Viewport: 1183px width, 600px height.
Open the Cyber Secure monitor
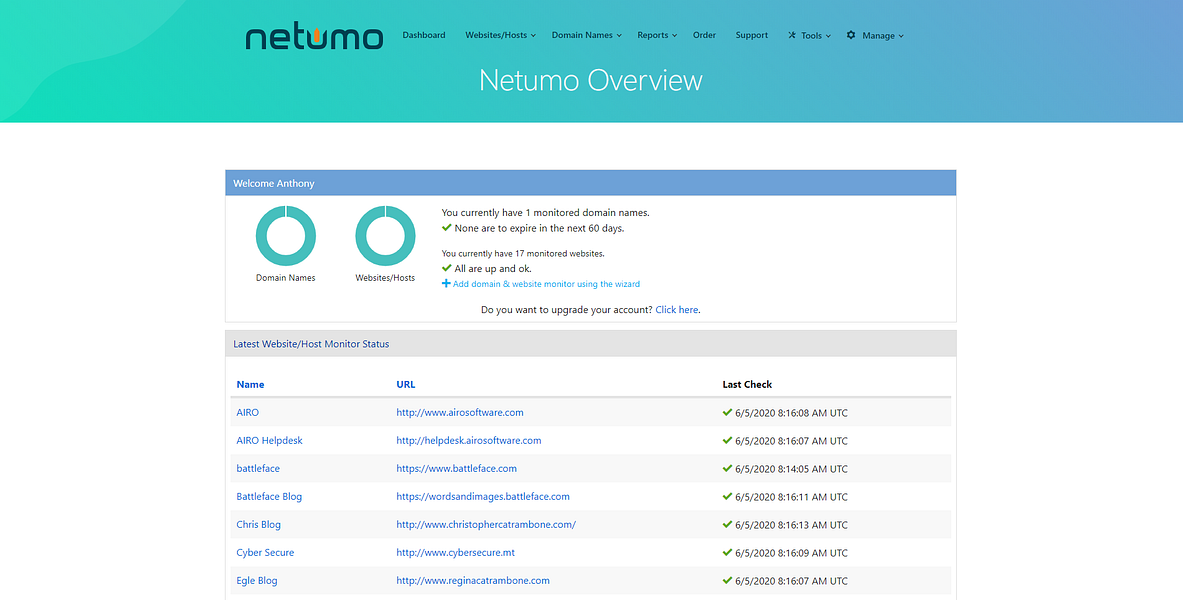(266, 552)
